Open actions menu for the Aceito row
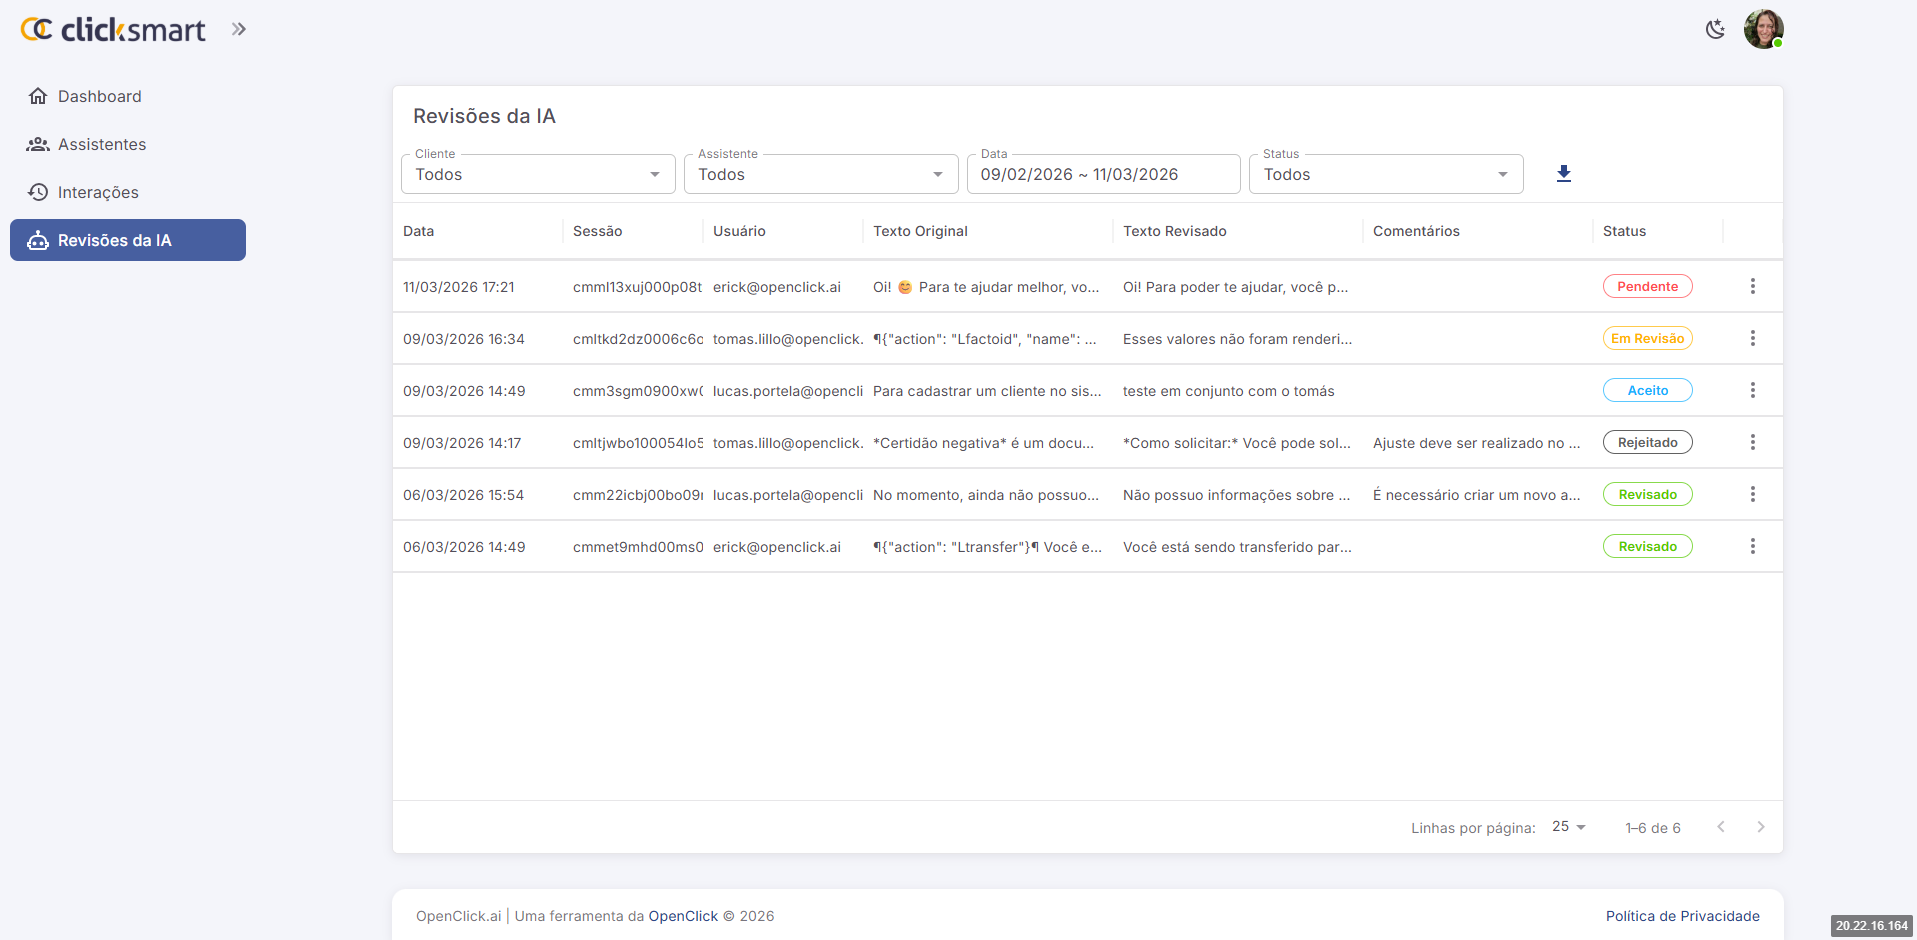This screenshot has width=1917, height=940. pos(1752,391)
